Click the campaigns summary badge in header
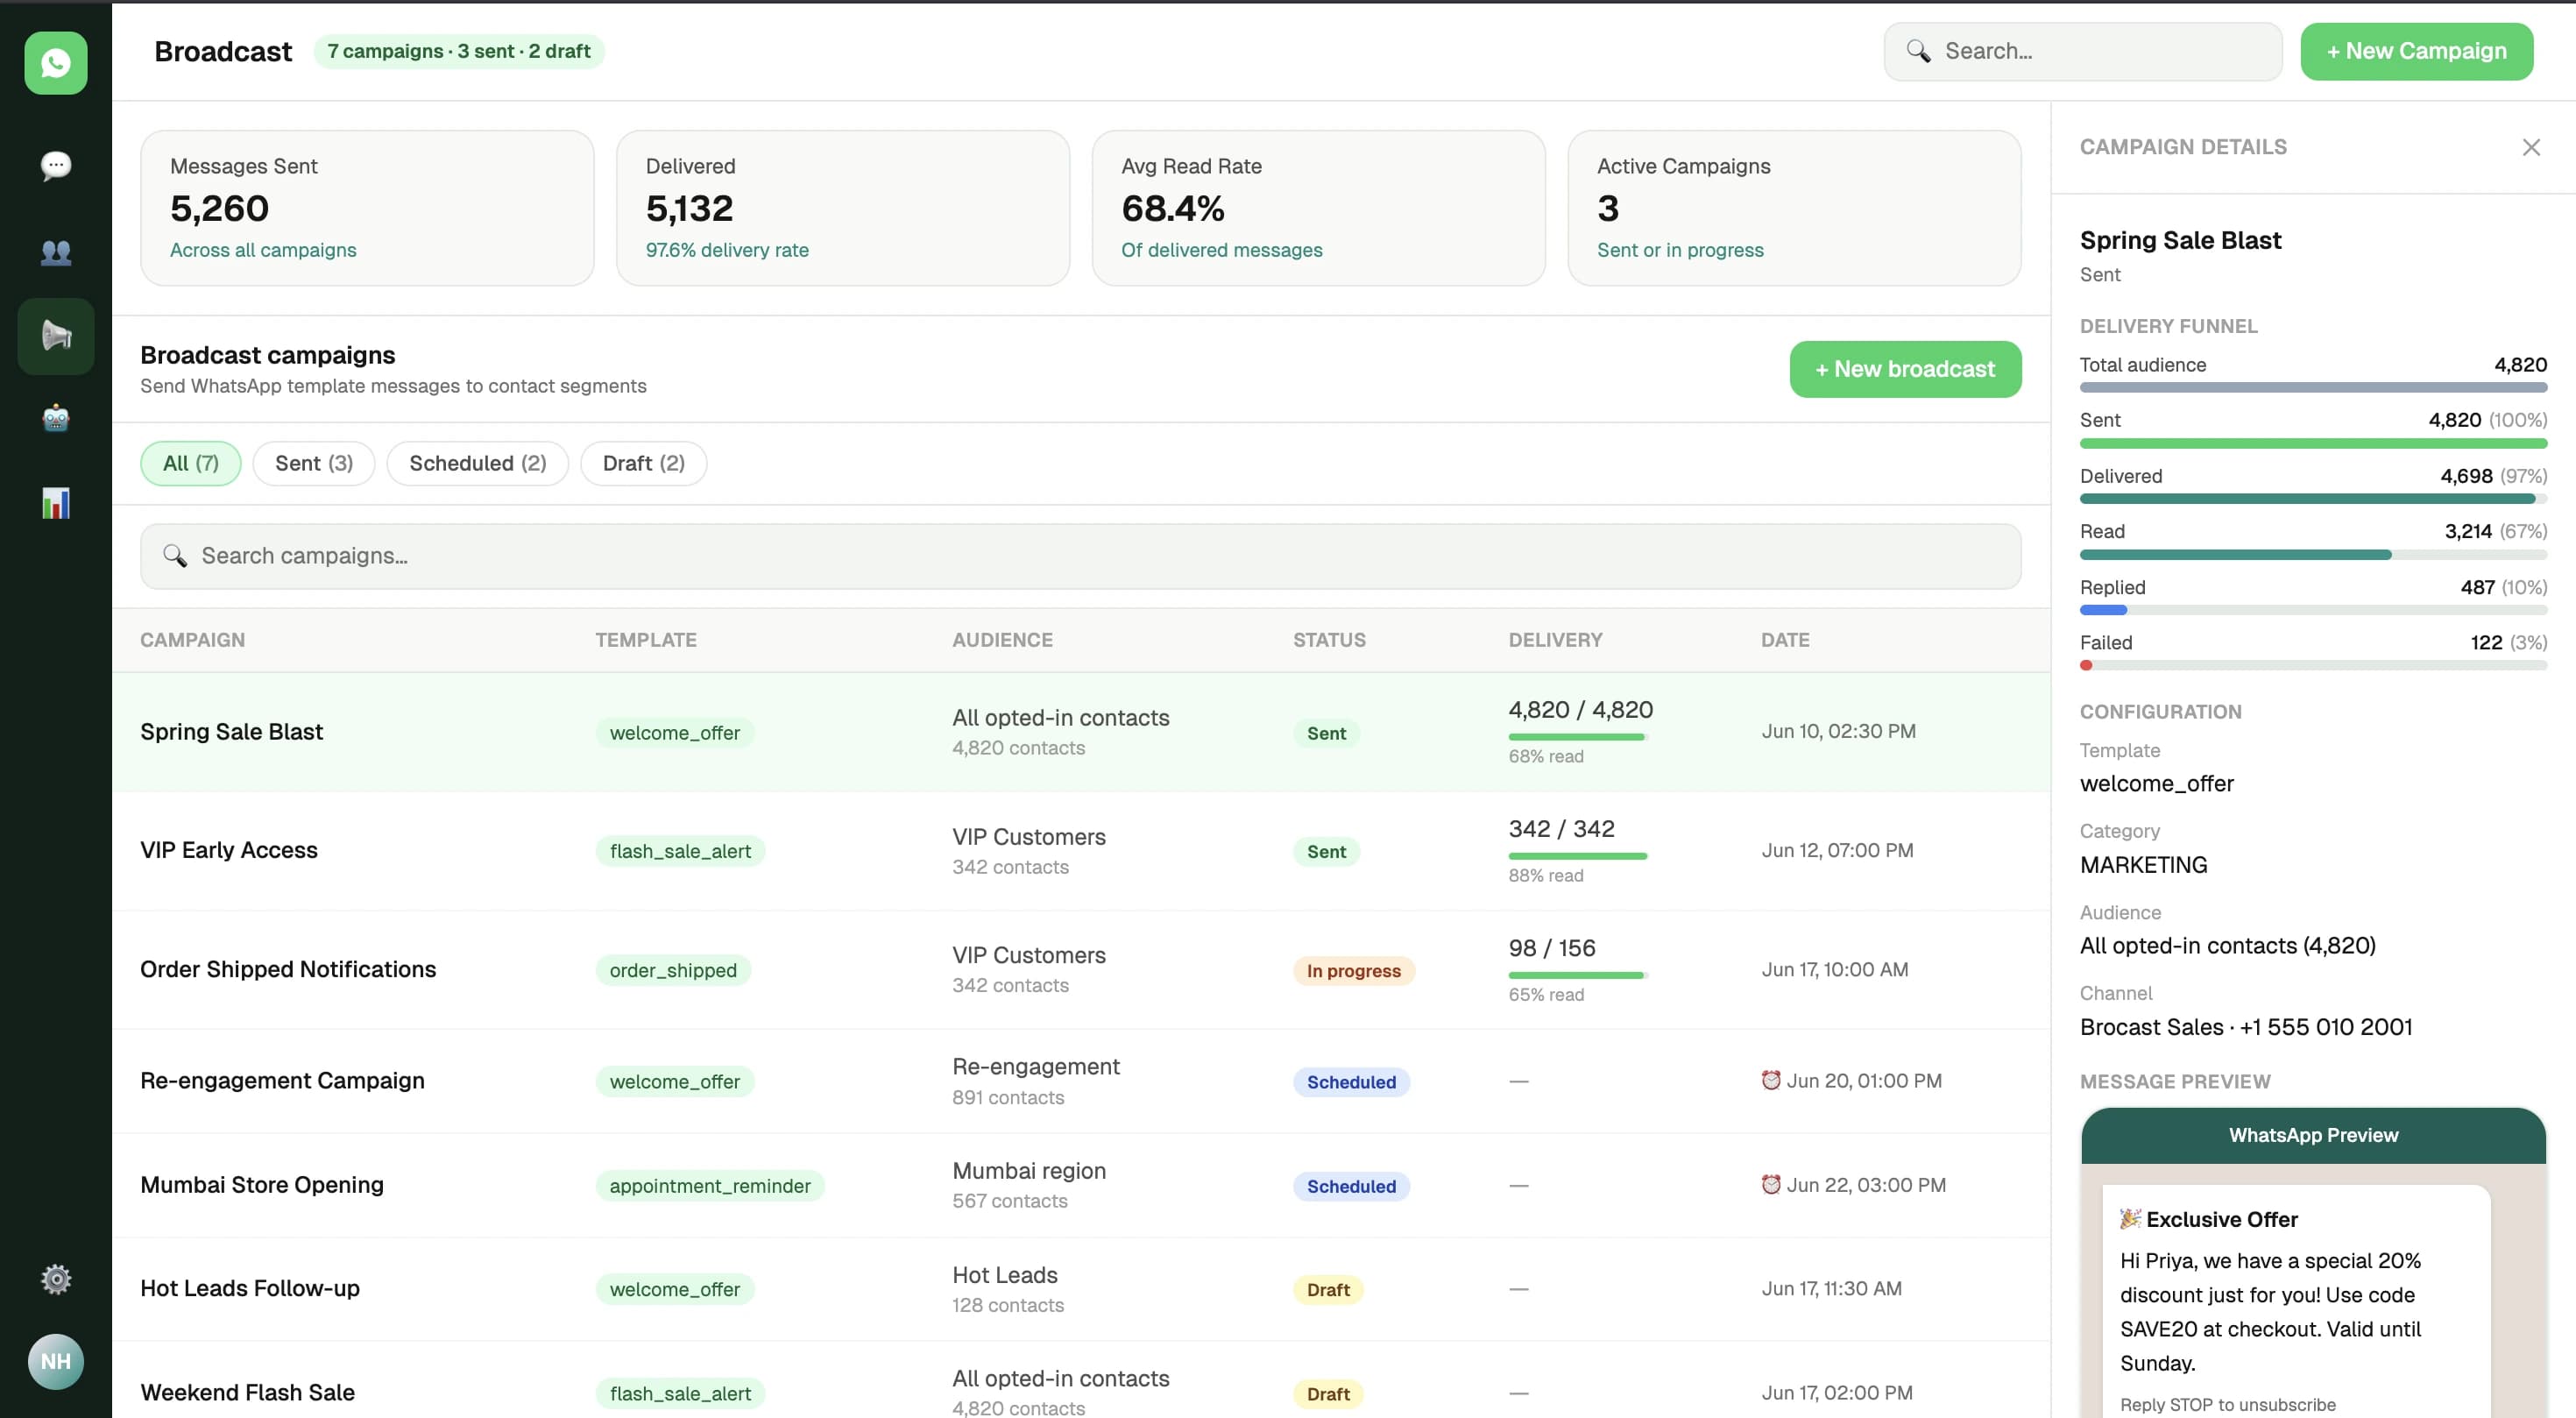The width and height of the screenshot is (2576, 1418). tap(459, 51)
